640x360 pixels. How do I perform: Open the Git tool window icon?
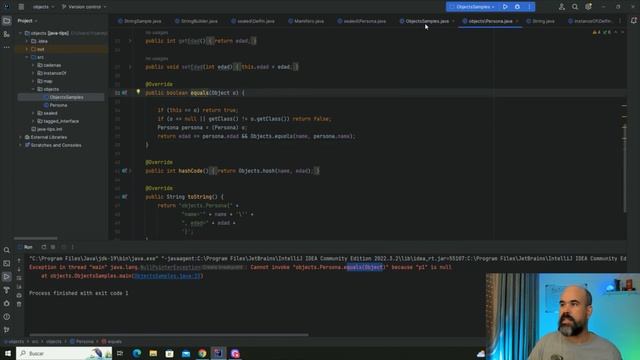tap(7, 330)
